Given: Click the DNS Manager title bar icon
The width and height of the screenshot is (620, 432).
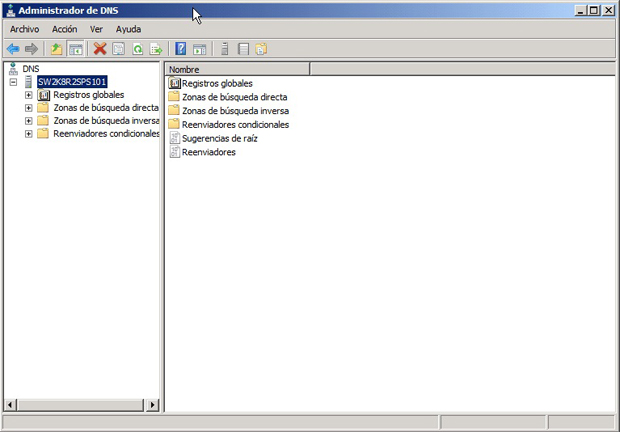Looking at the screenshot, I should click(11, 11).
